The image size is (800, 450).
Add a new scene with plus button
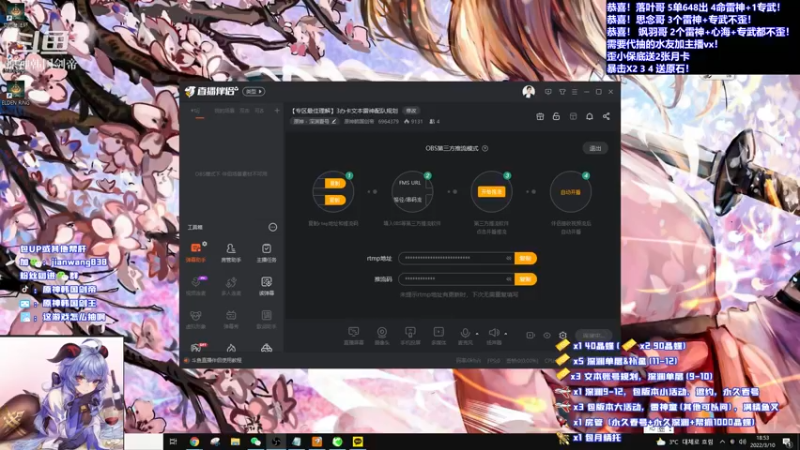pos(277,111)
